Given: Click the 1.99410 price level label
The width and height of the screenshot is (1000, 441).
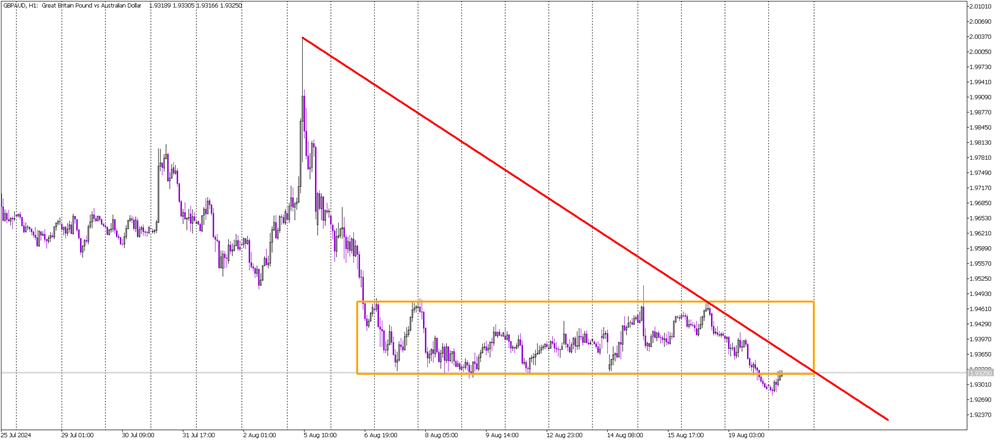Looking at the screenshot, I should (x=982, y=82).
